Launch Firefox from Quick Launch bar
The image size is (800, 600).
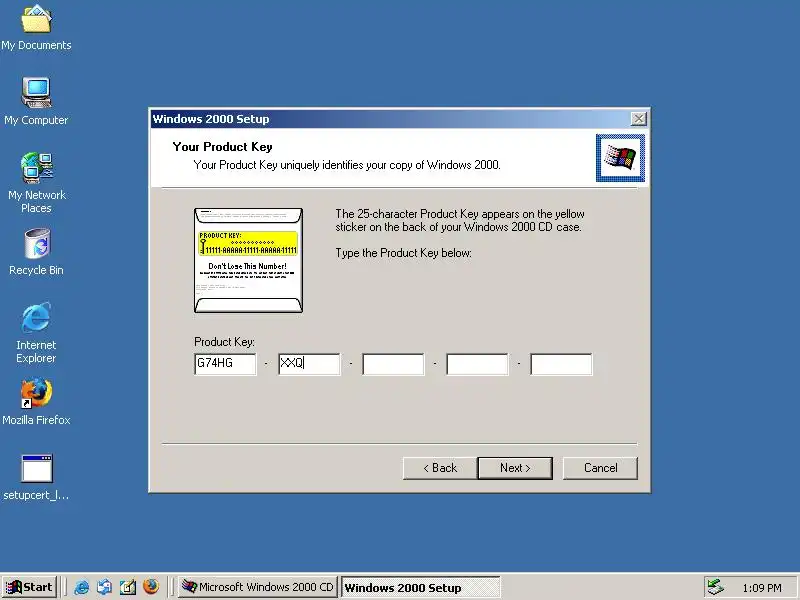click(x=151, y=587)
